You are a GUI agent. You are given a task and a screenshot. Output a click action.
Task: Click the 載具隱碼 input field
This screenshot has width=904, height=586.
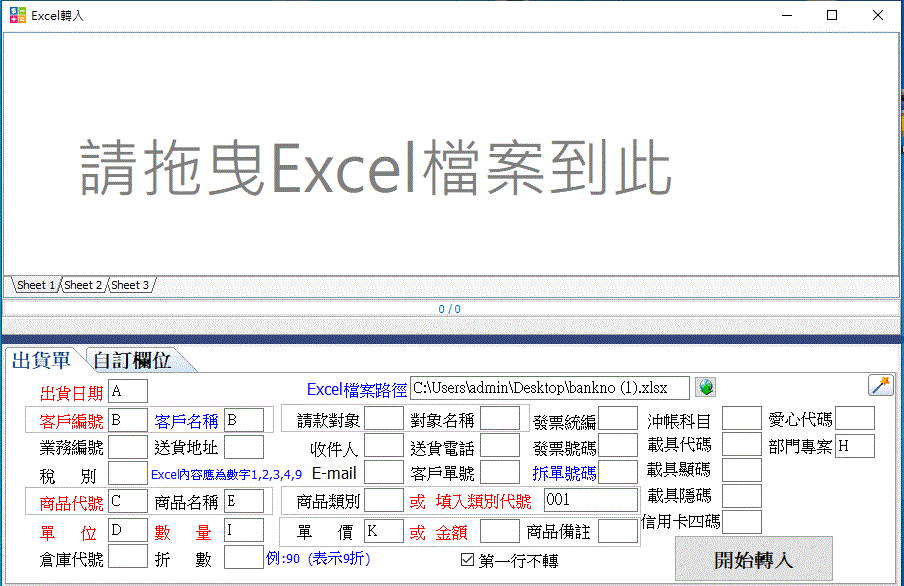point(742,496)
